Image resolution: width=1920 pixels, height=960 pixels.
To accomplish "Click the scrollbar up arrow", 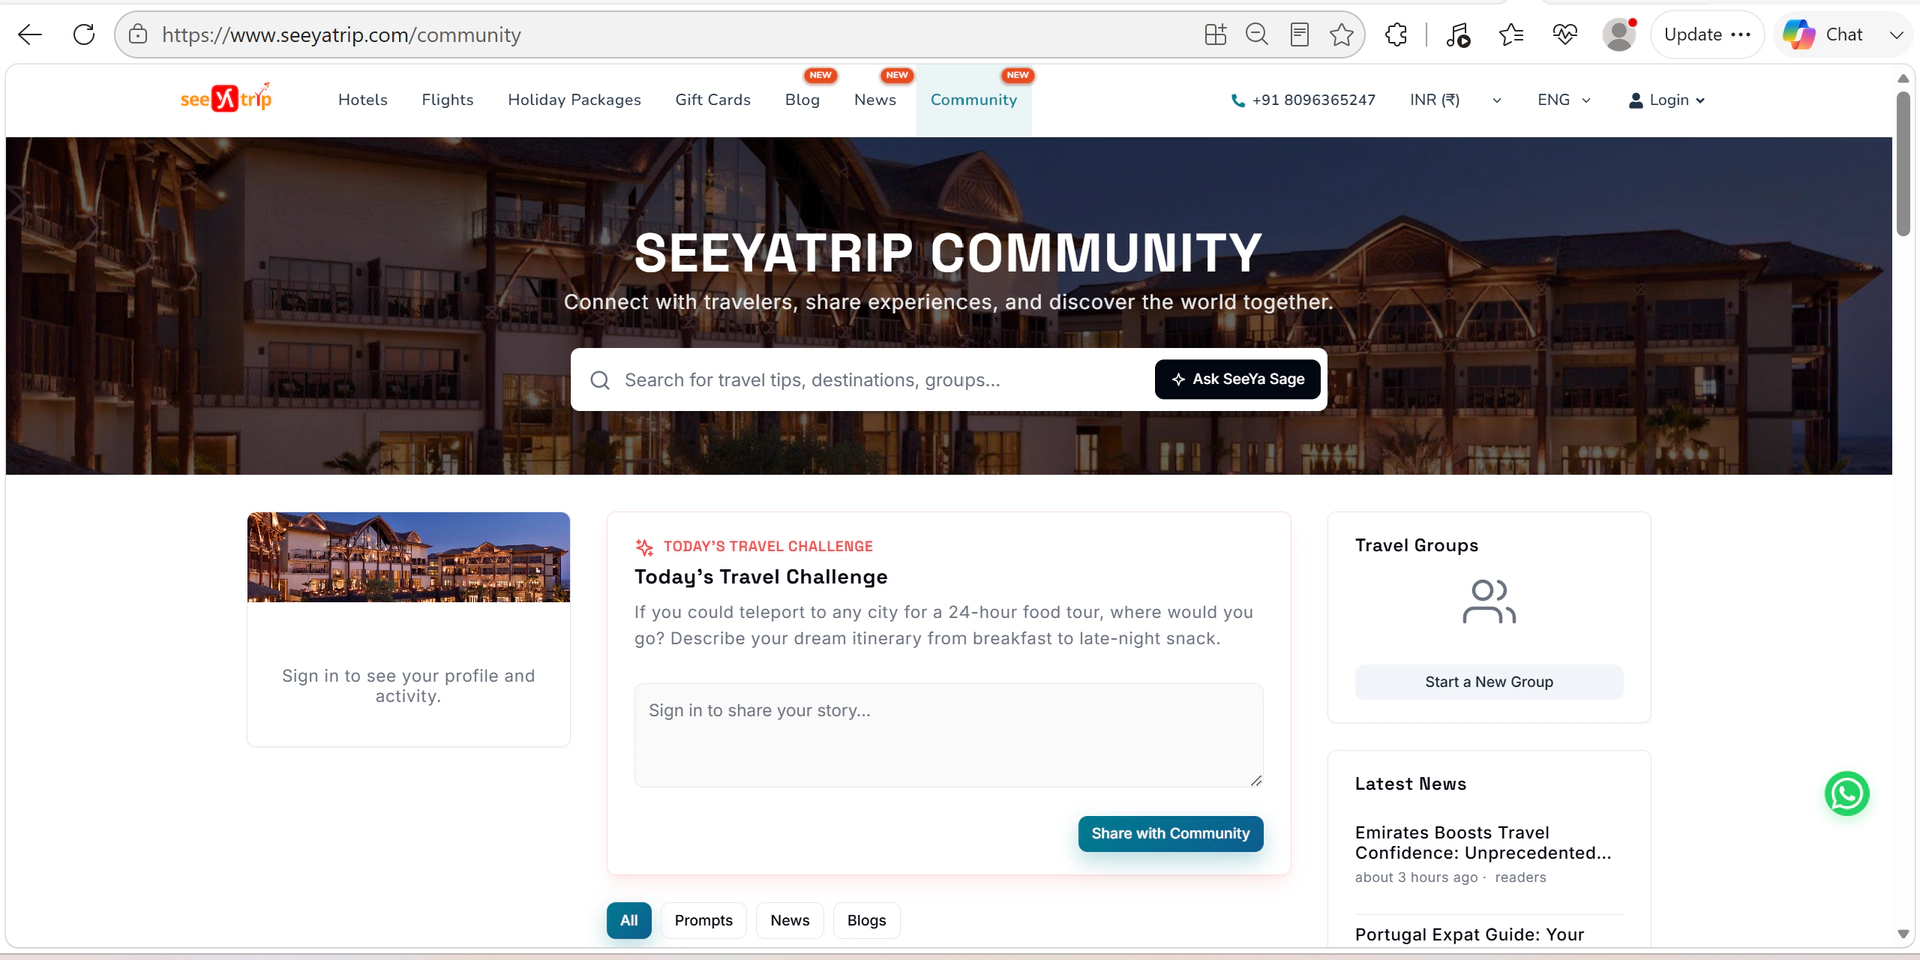I will point(1903,78).
